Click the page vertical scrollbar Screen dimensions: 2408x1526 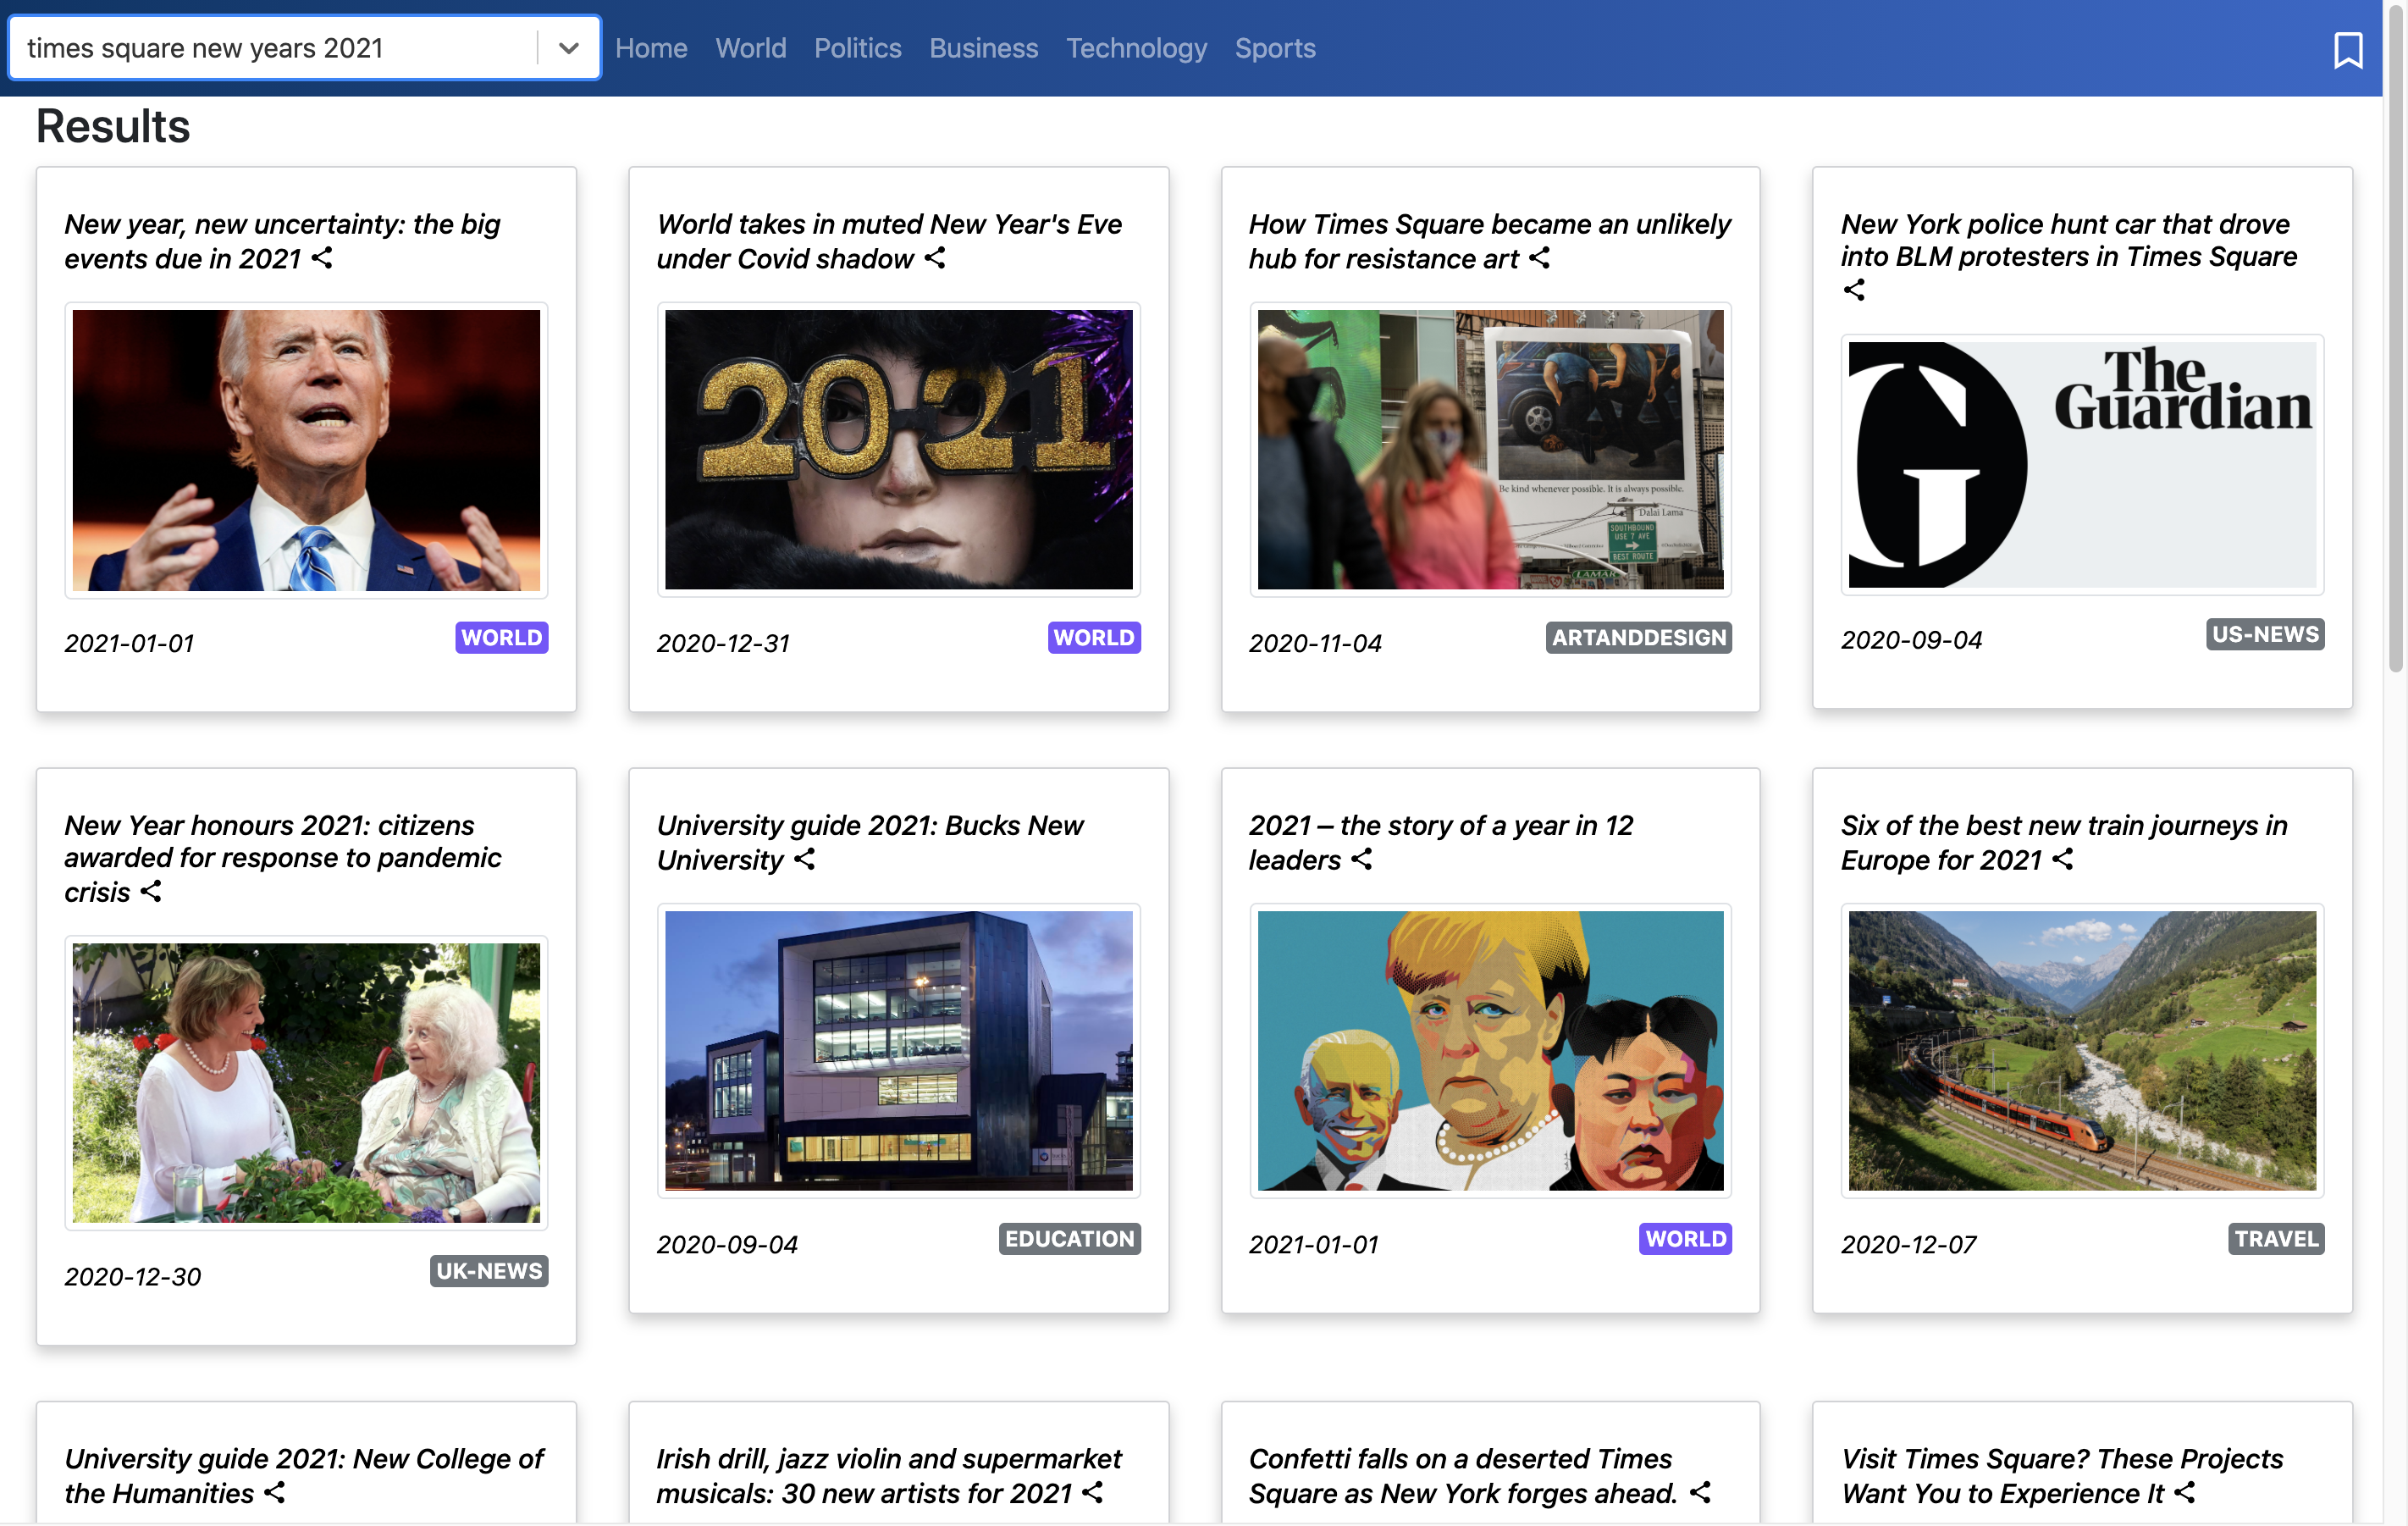(x=2395, y=340)
